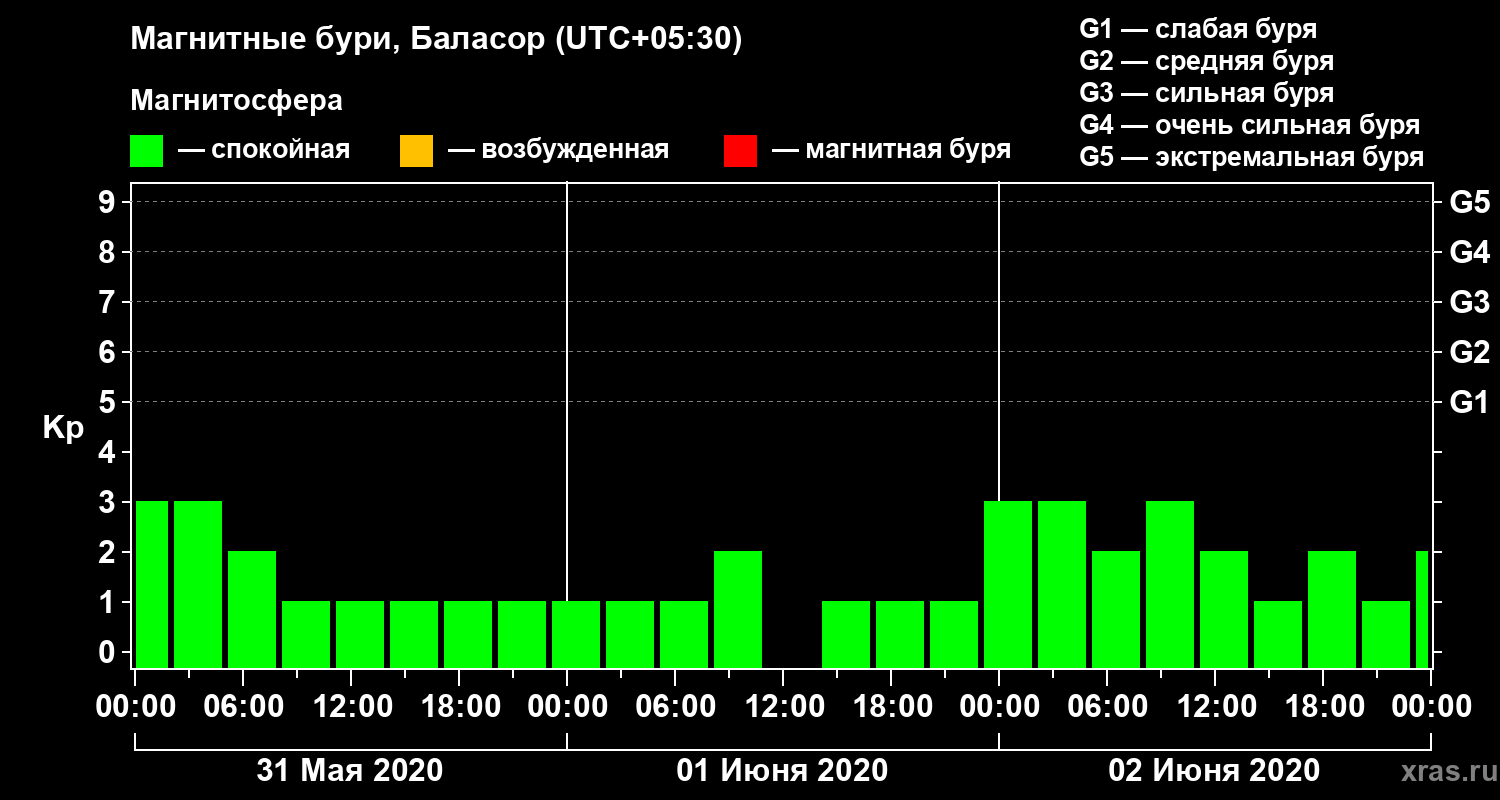The image size is (1500, 800).
Task: Click the 'G5 — экстремальная буря' legend line
Action: pyautogui.click(x=1251, y=157)
